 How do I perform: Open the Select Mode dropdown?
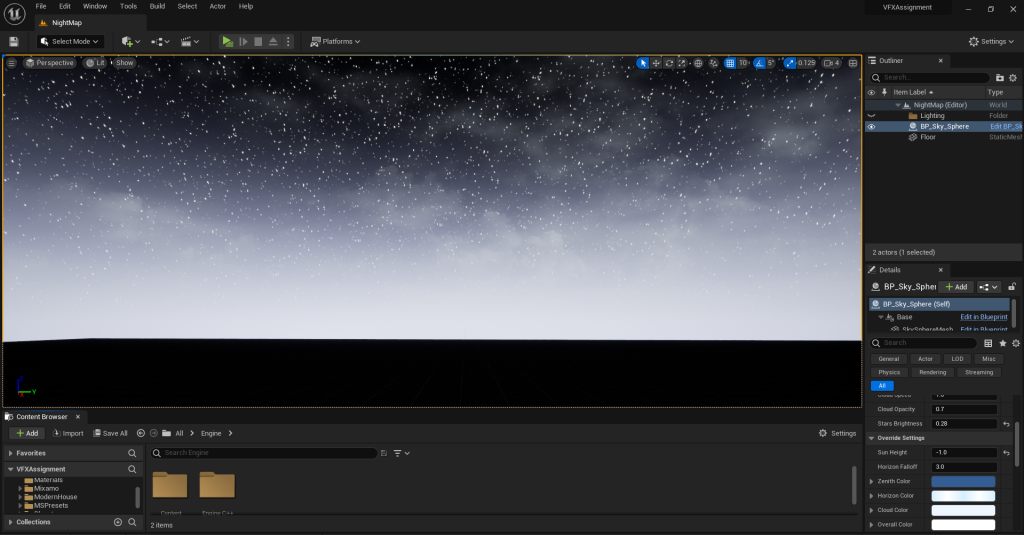pyautogui.click(x=70, y=41)
